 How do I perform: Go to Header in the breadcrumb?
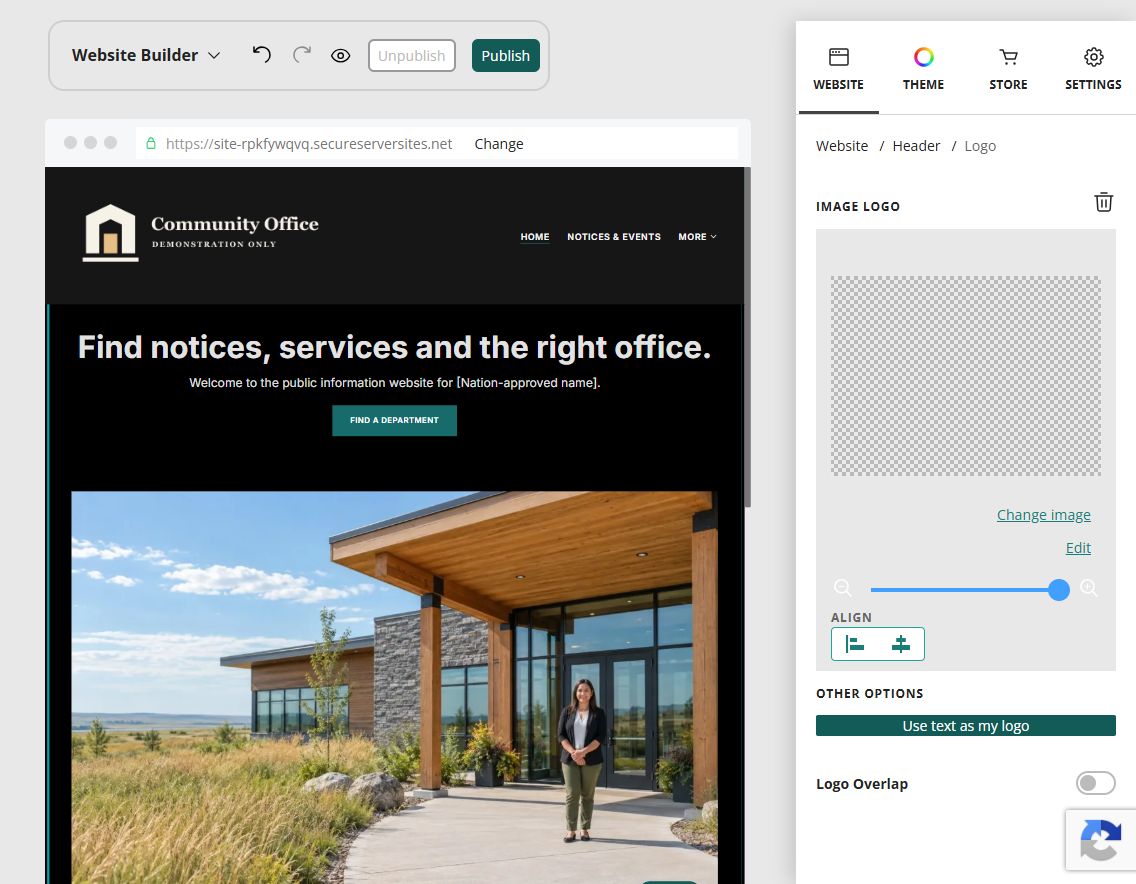pos(916,146)
